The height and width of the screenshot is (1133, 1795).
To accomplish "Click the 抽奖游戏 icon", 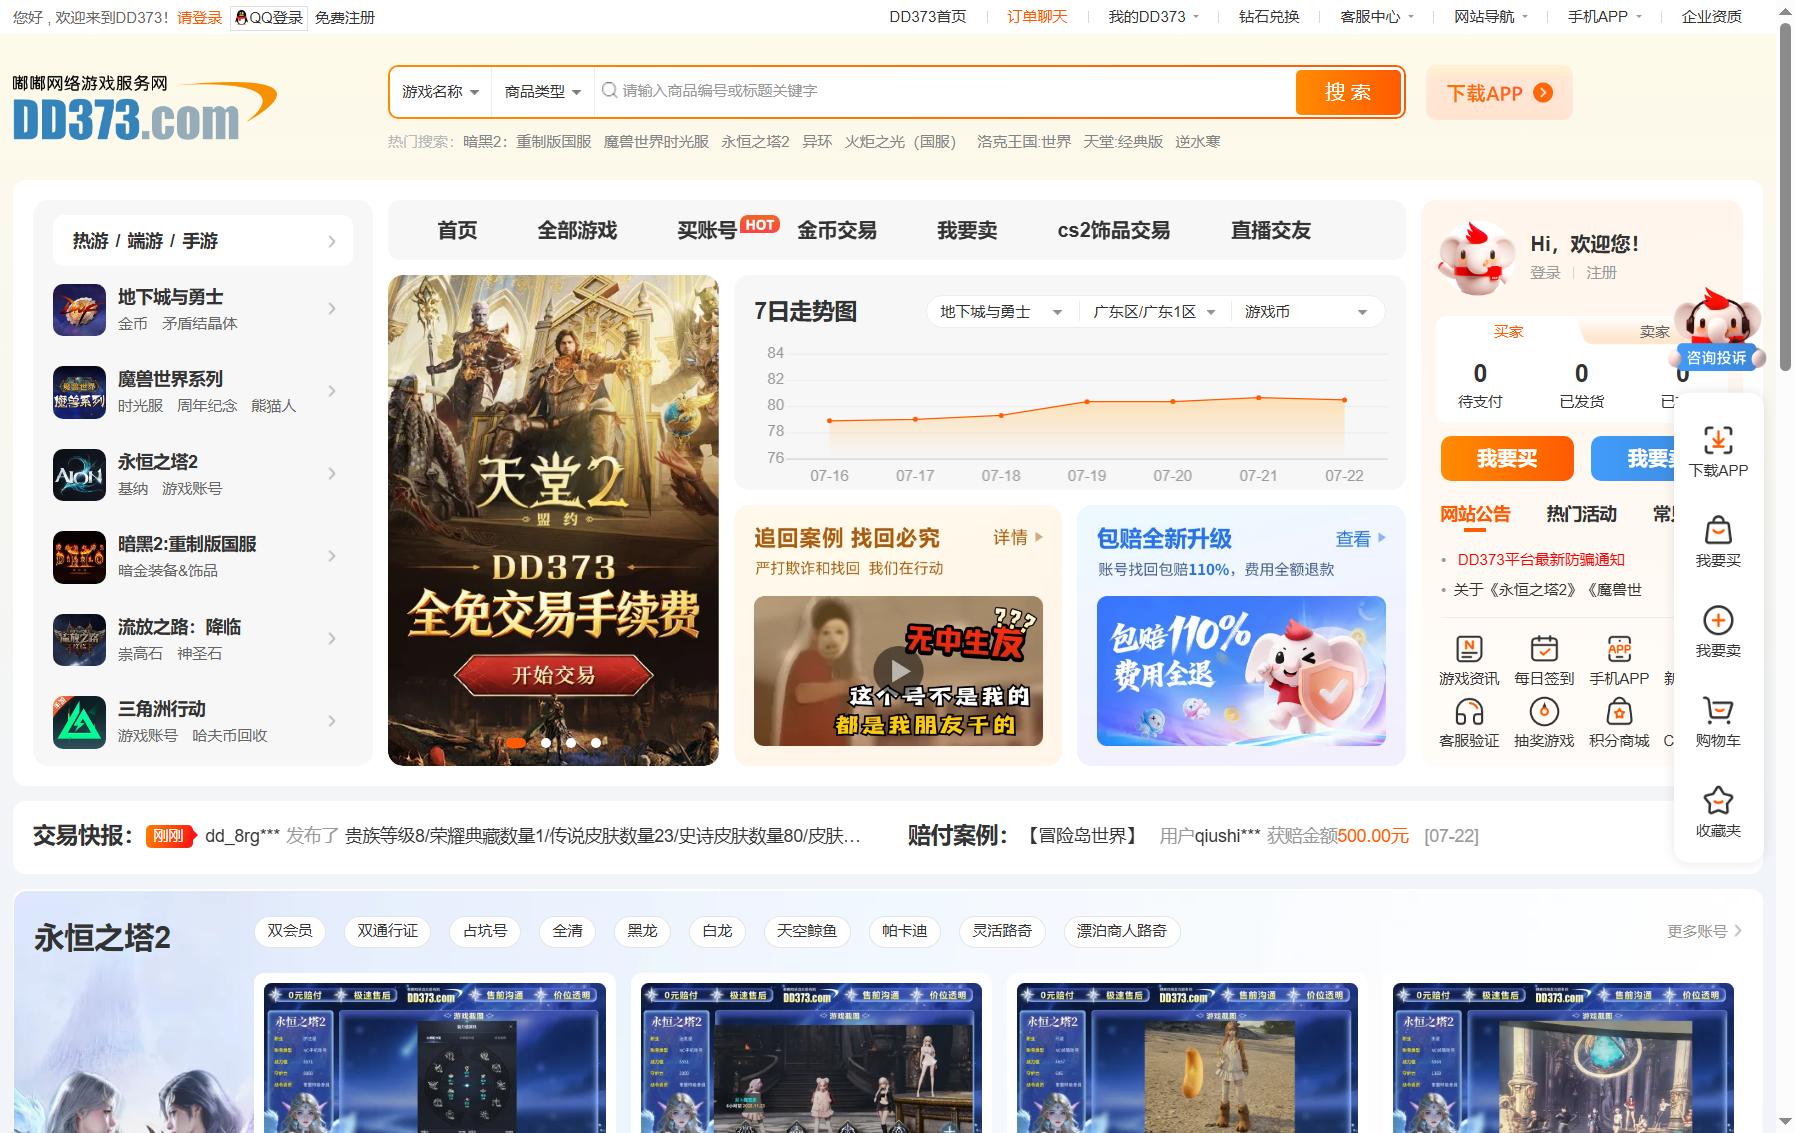I will click(1544, 712).
